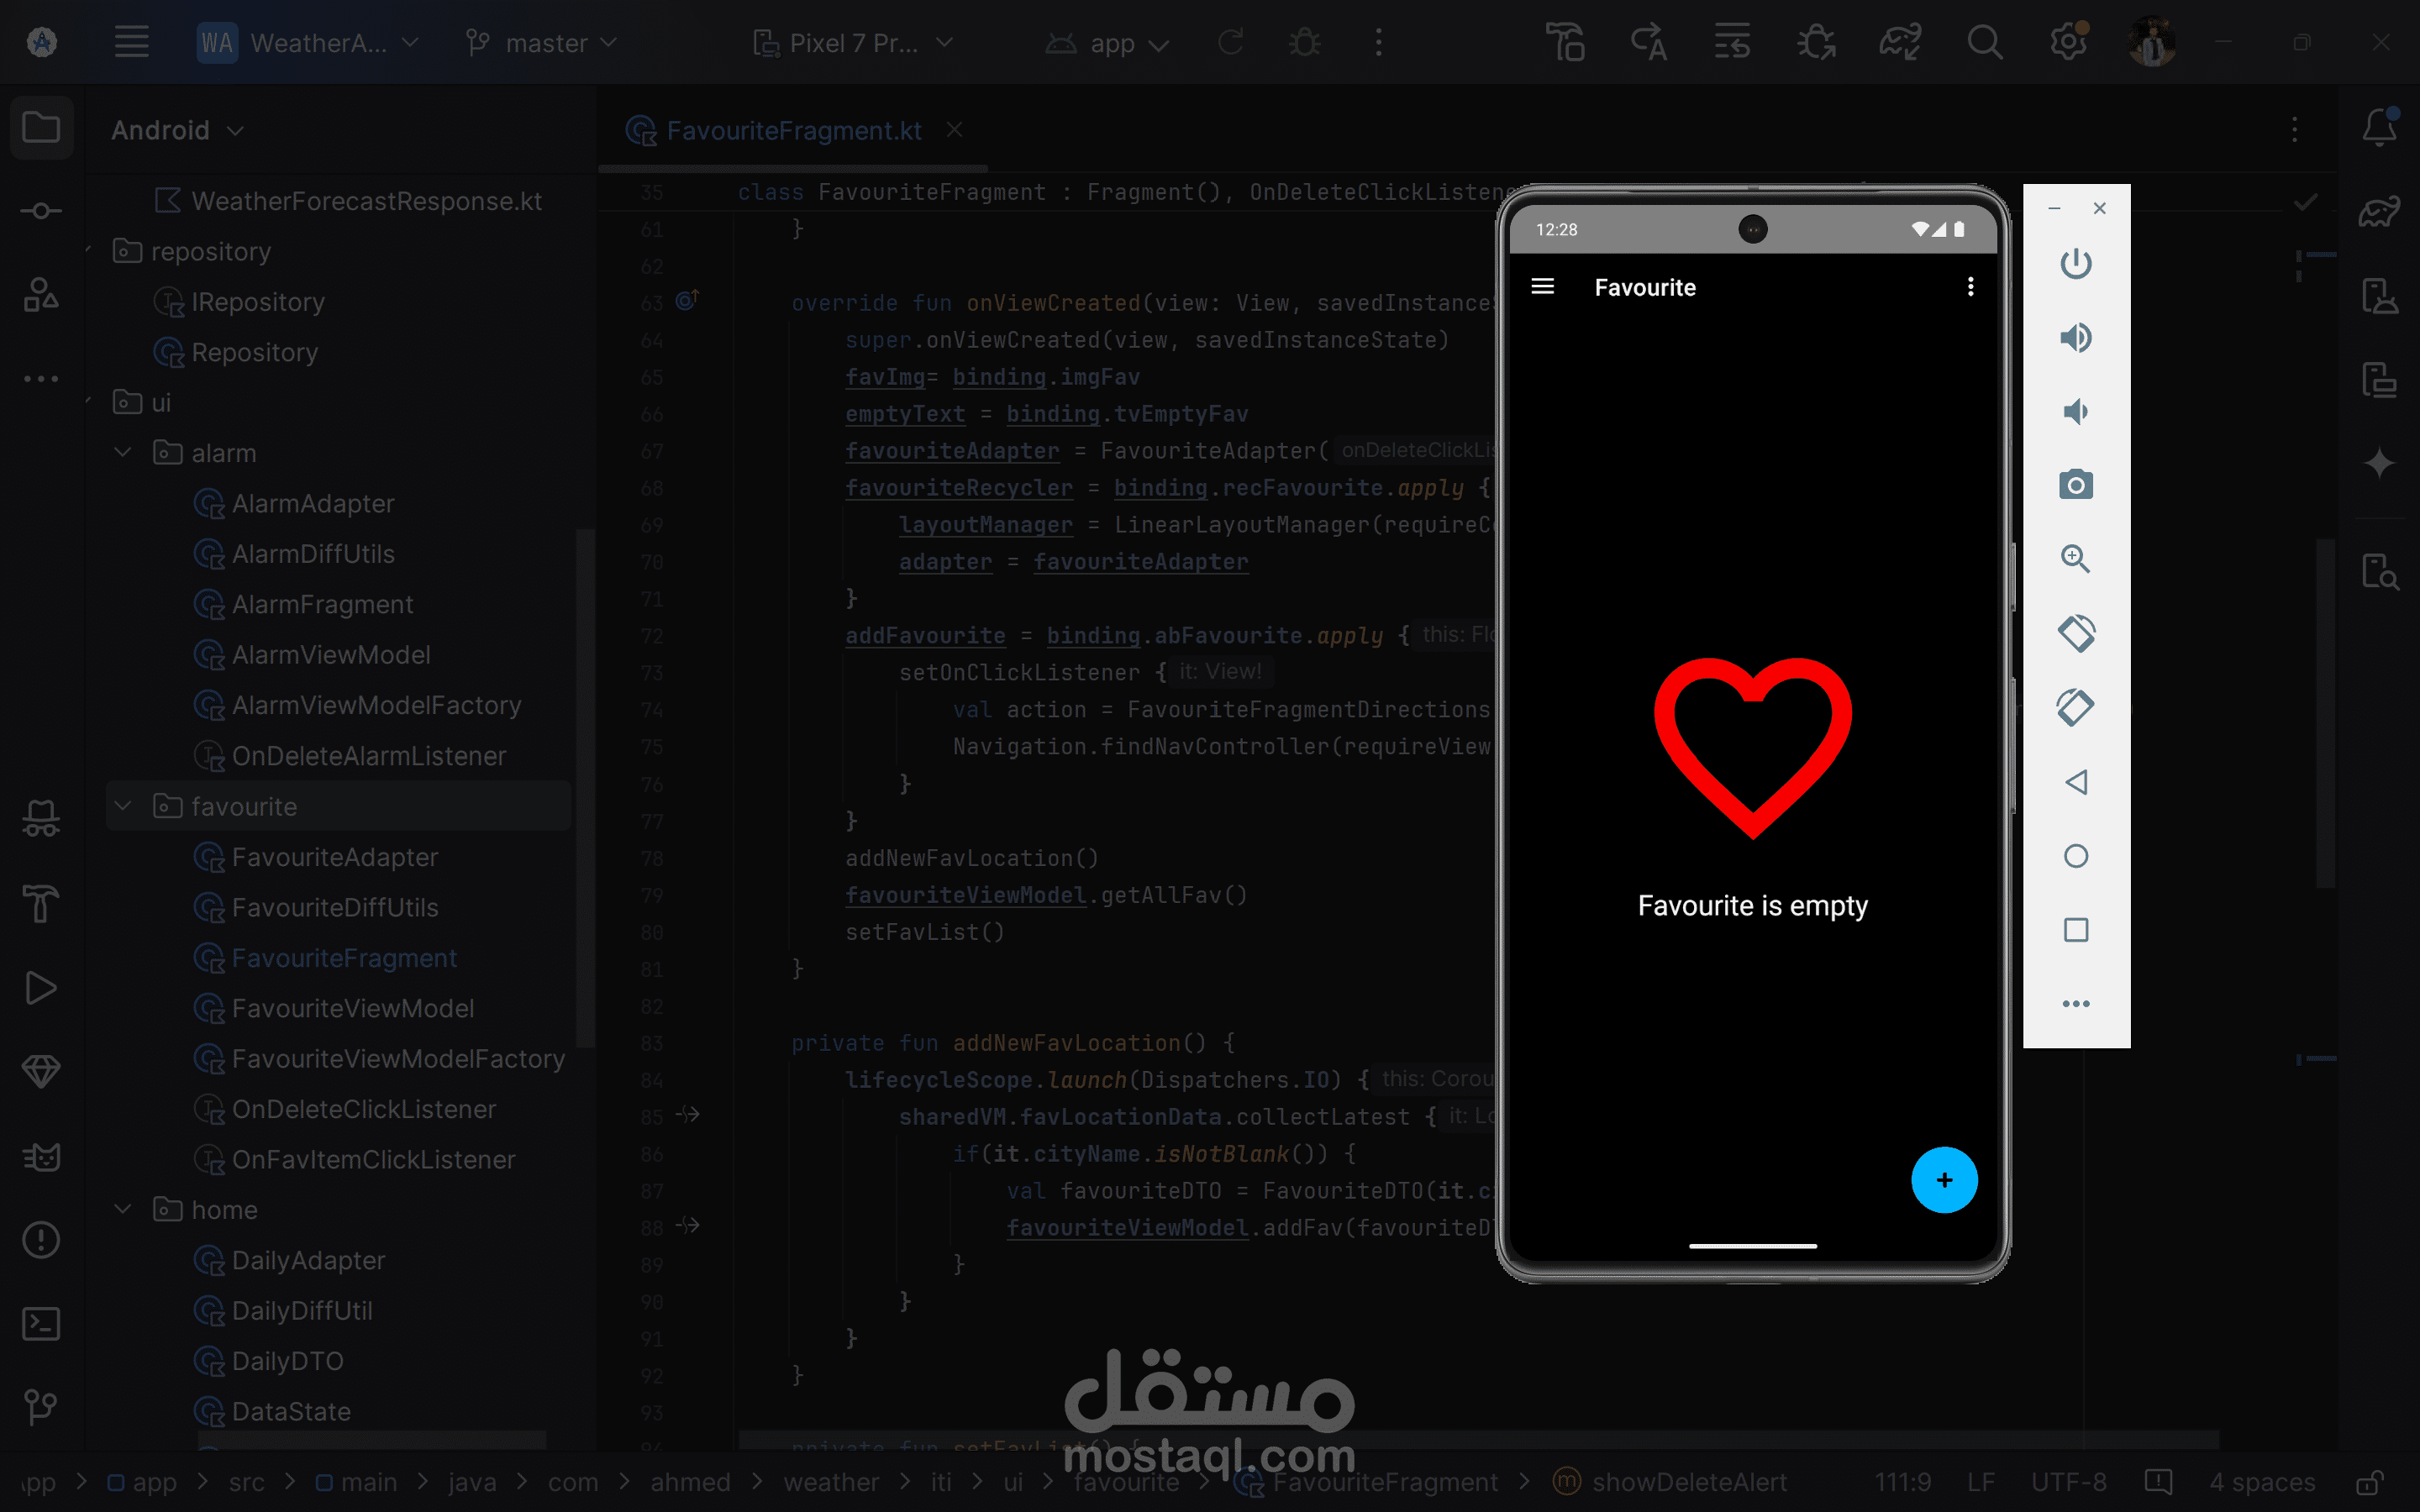The image size is (2420, 1512).
Task: Rotate emulator left using rotate icon
Action: pos(2075,633)
